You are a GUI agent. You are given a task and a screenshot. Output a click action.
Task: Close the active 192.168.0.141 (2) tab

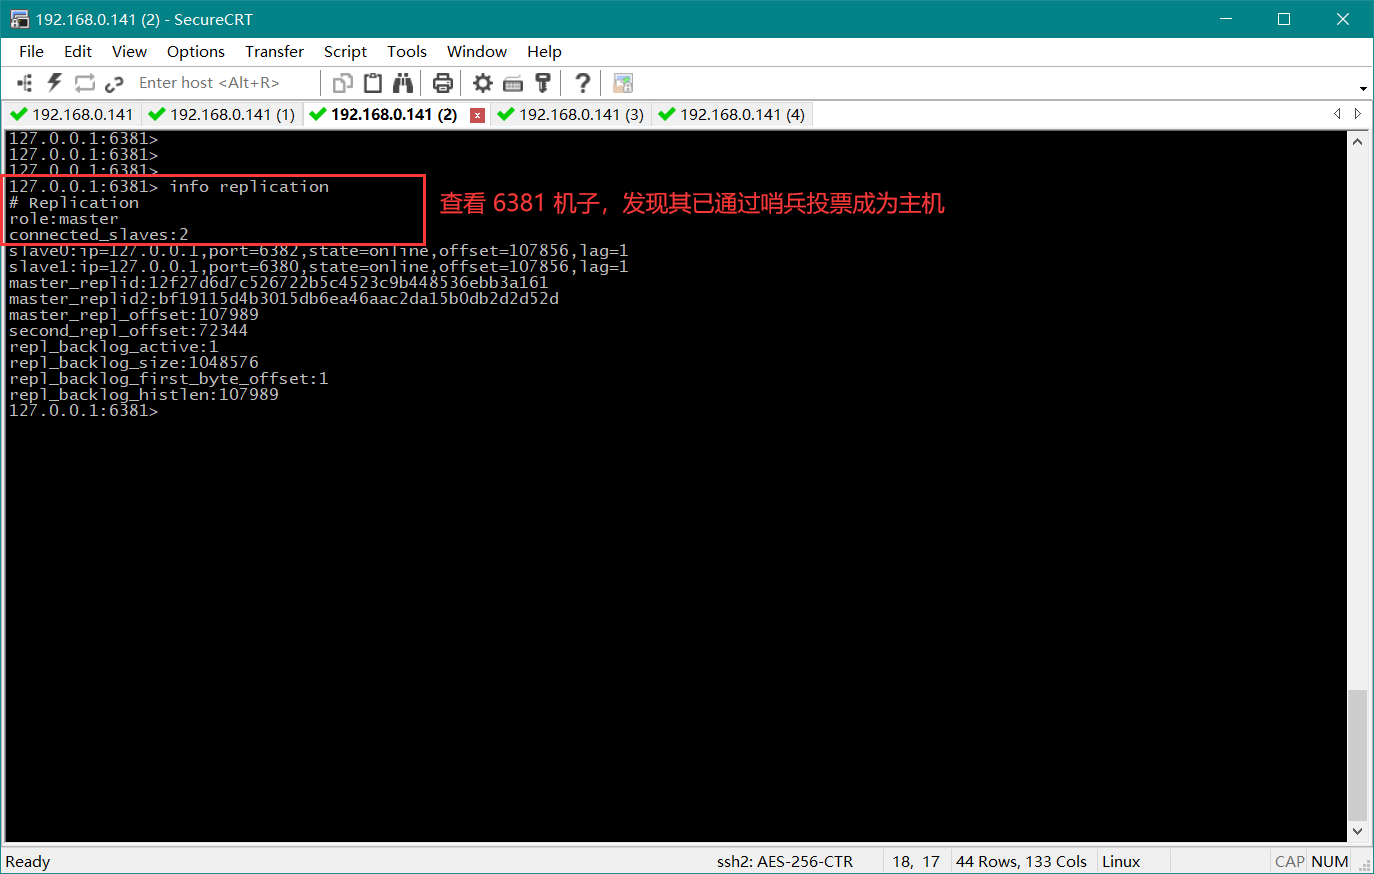click(478, 115)
